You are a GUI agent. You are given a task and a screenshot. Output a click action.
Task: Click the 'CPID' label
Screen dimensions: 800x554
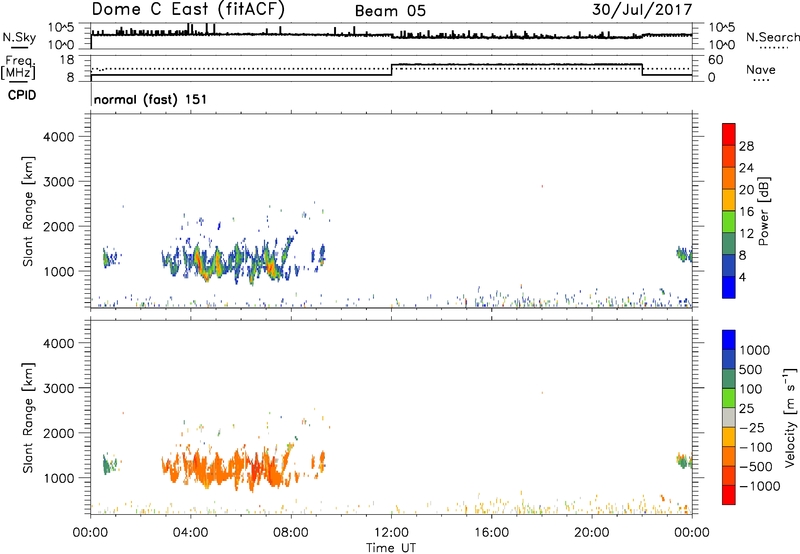22,95
